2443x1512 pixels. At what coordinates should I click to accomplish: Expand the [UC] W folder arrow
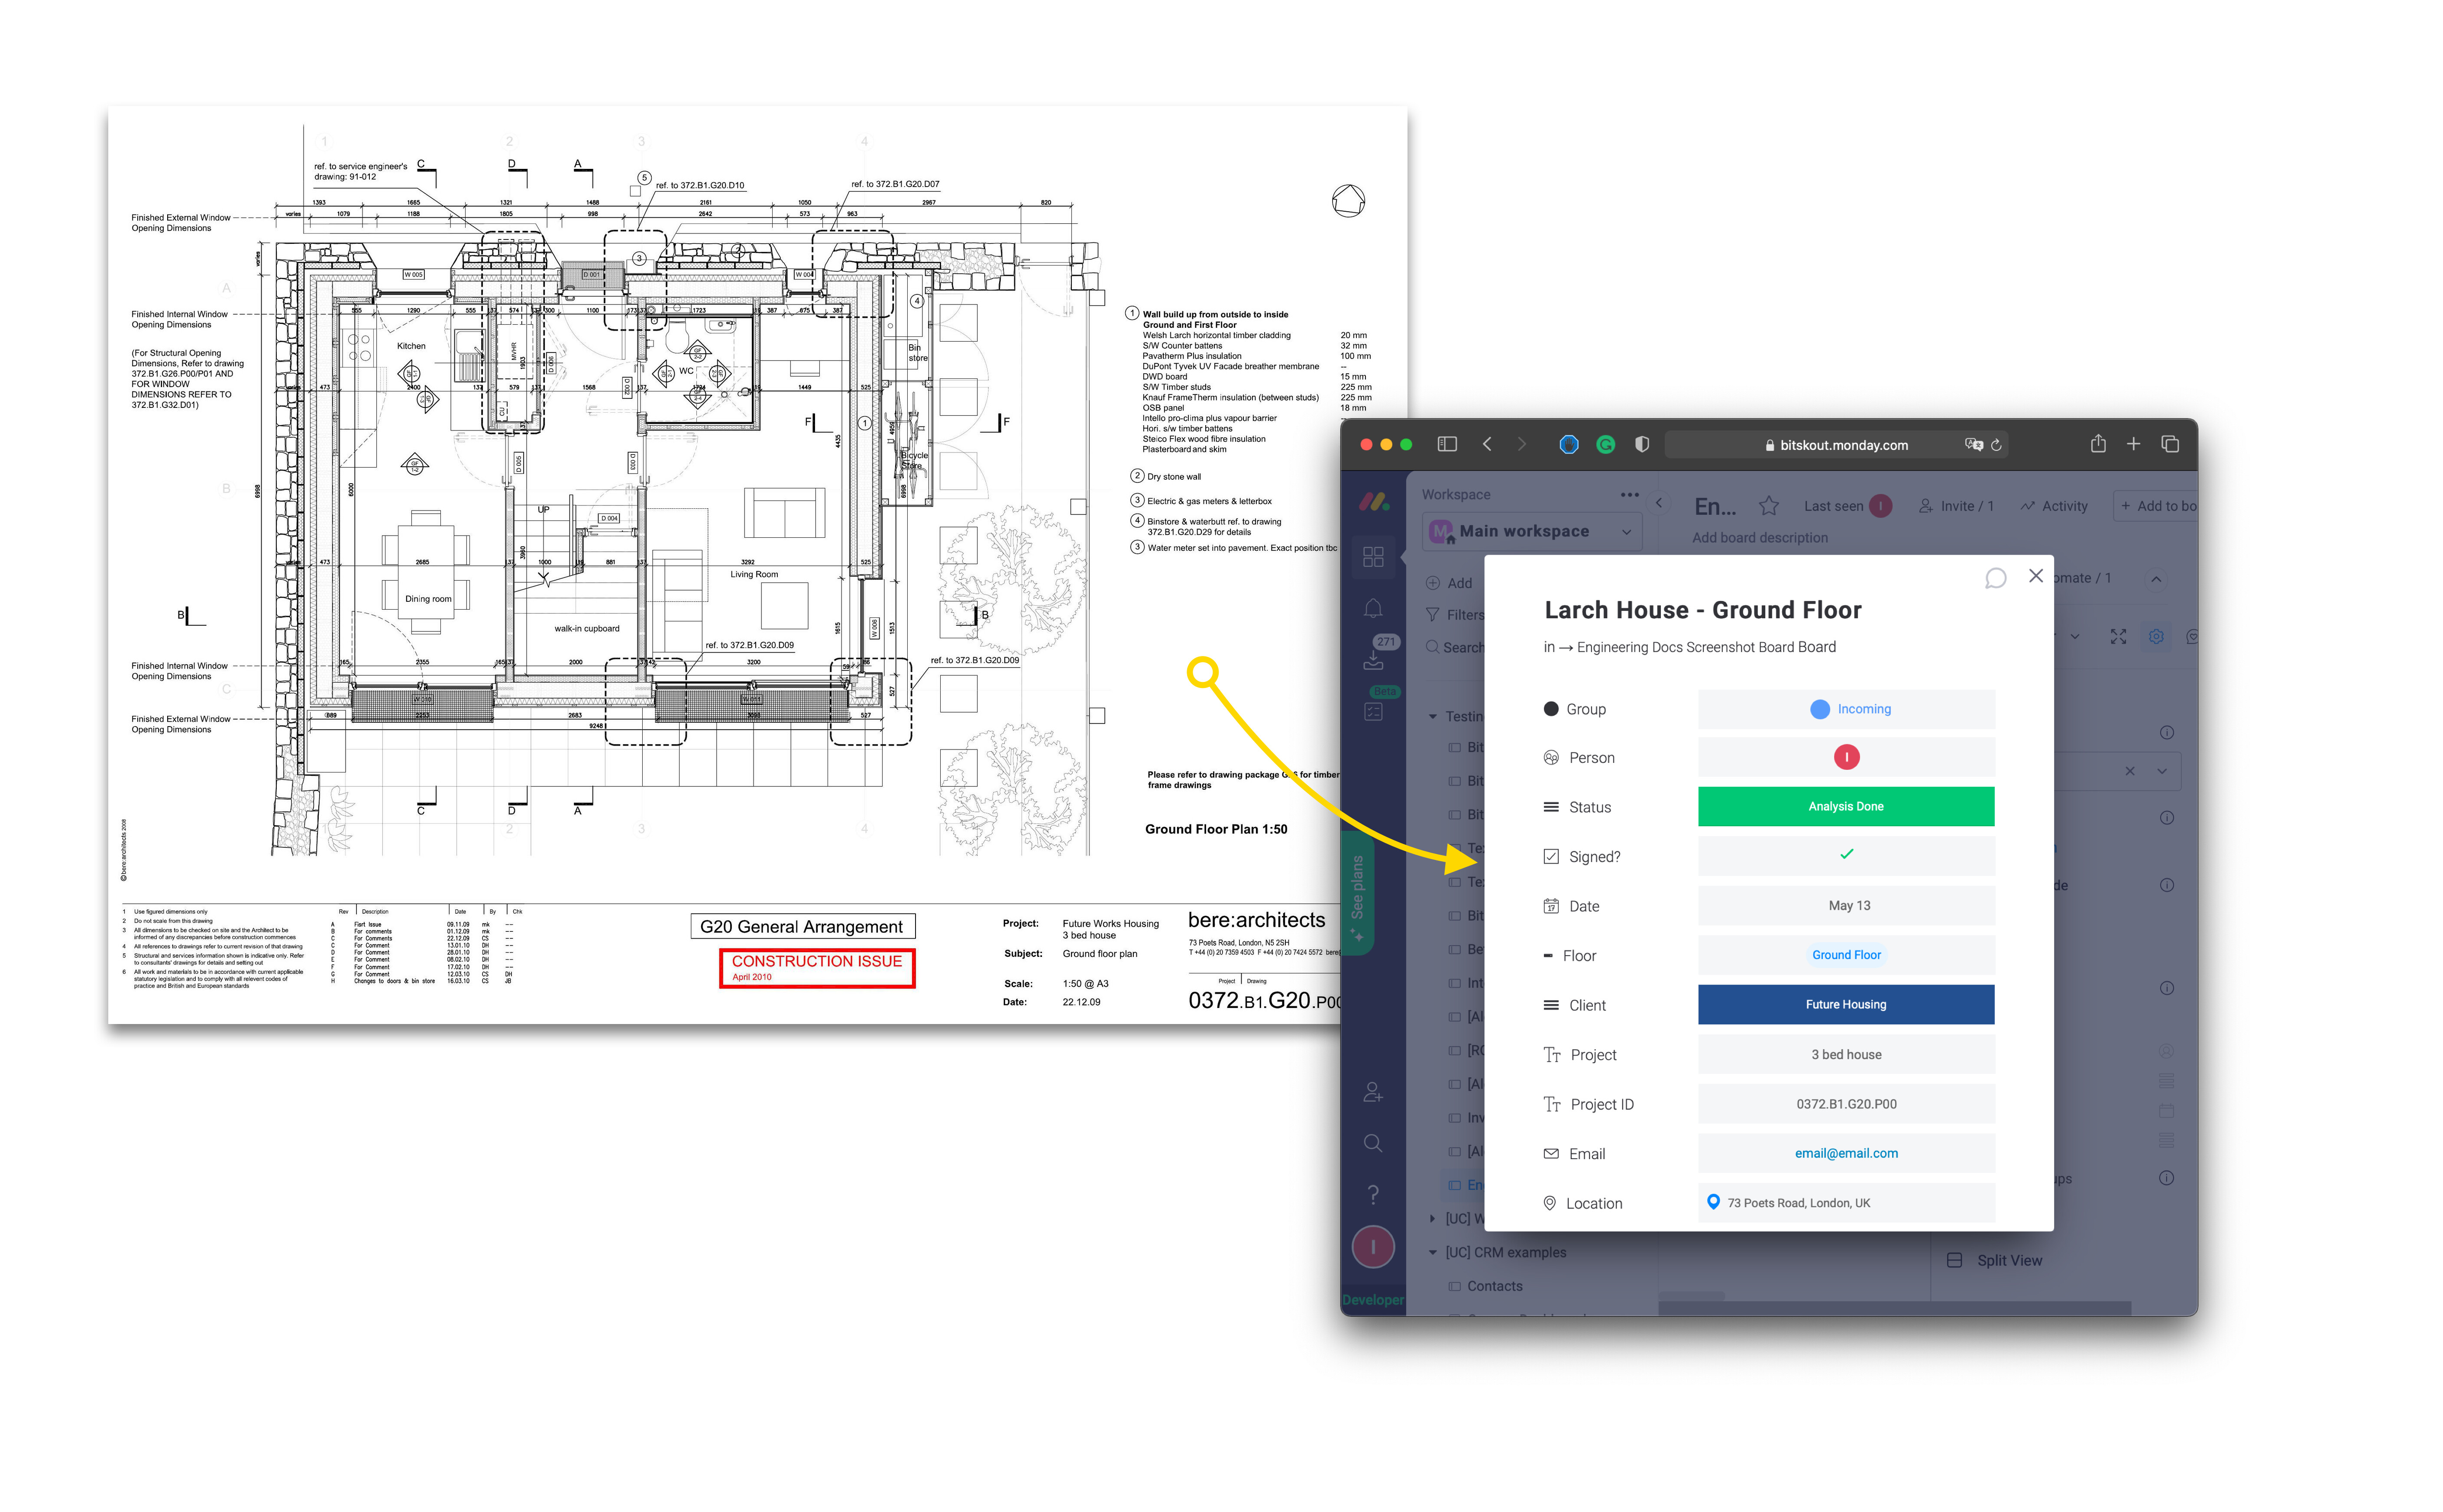(1432, 1218)
